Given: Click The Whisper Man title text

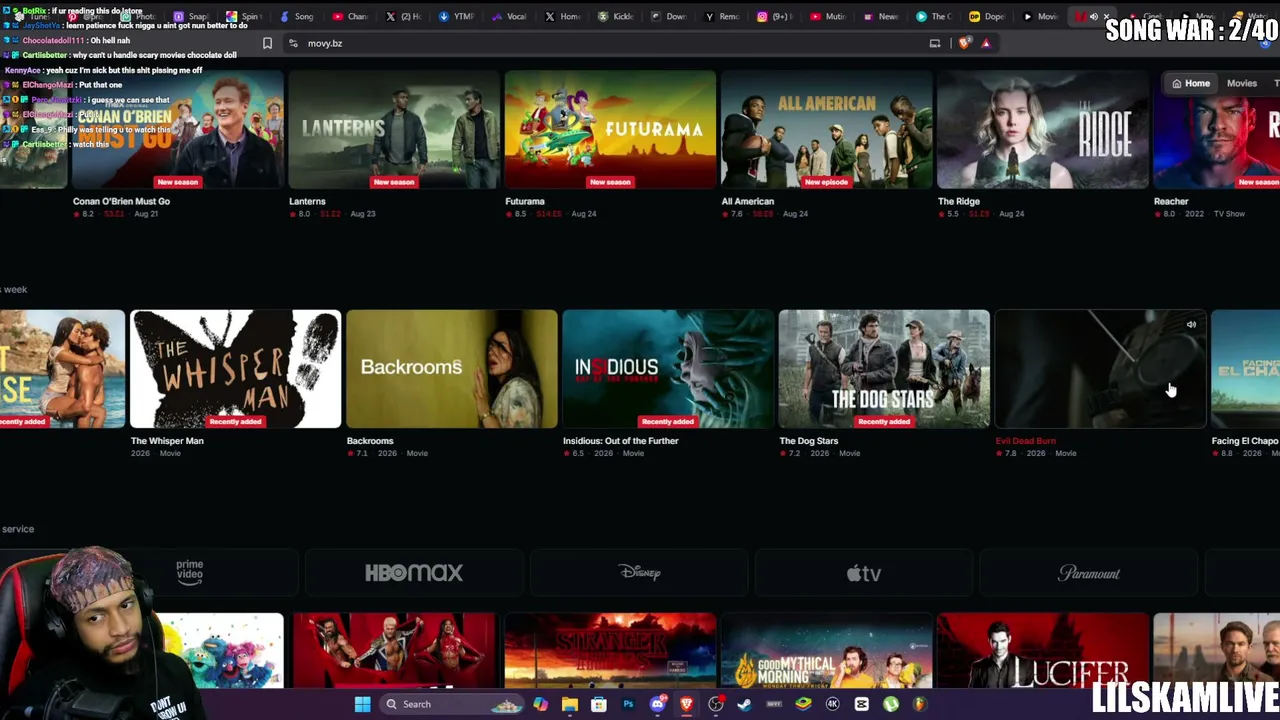Looking at the screenshot, I should [167, 441].
